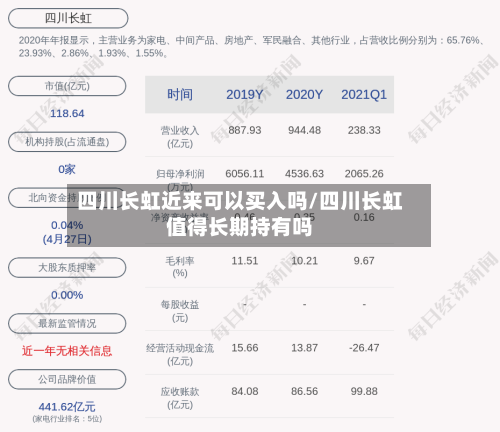500x432 pixels.
Task: Select the 441.62亿元 brand value
Action: click(x=67, y=407)
